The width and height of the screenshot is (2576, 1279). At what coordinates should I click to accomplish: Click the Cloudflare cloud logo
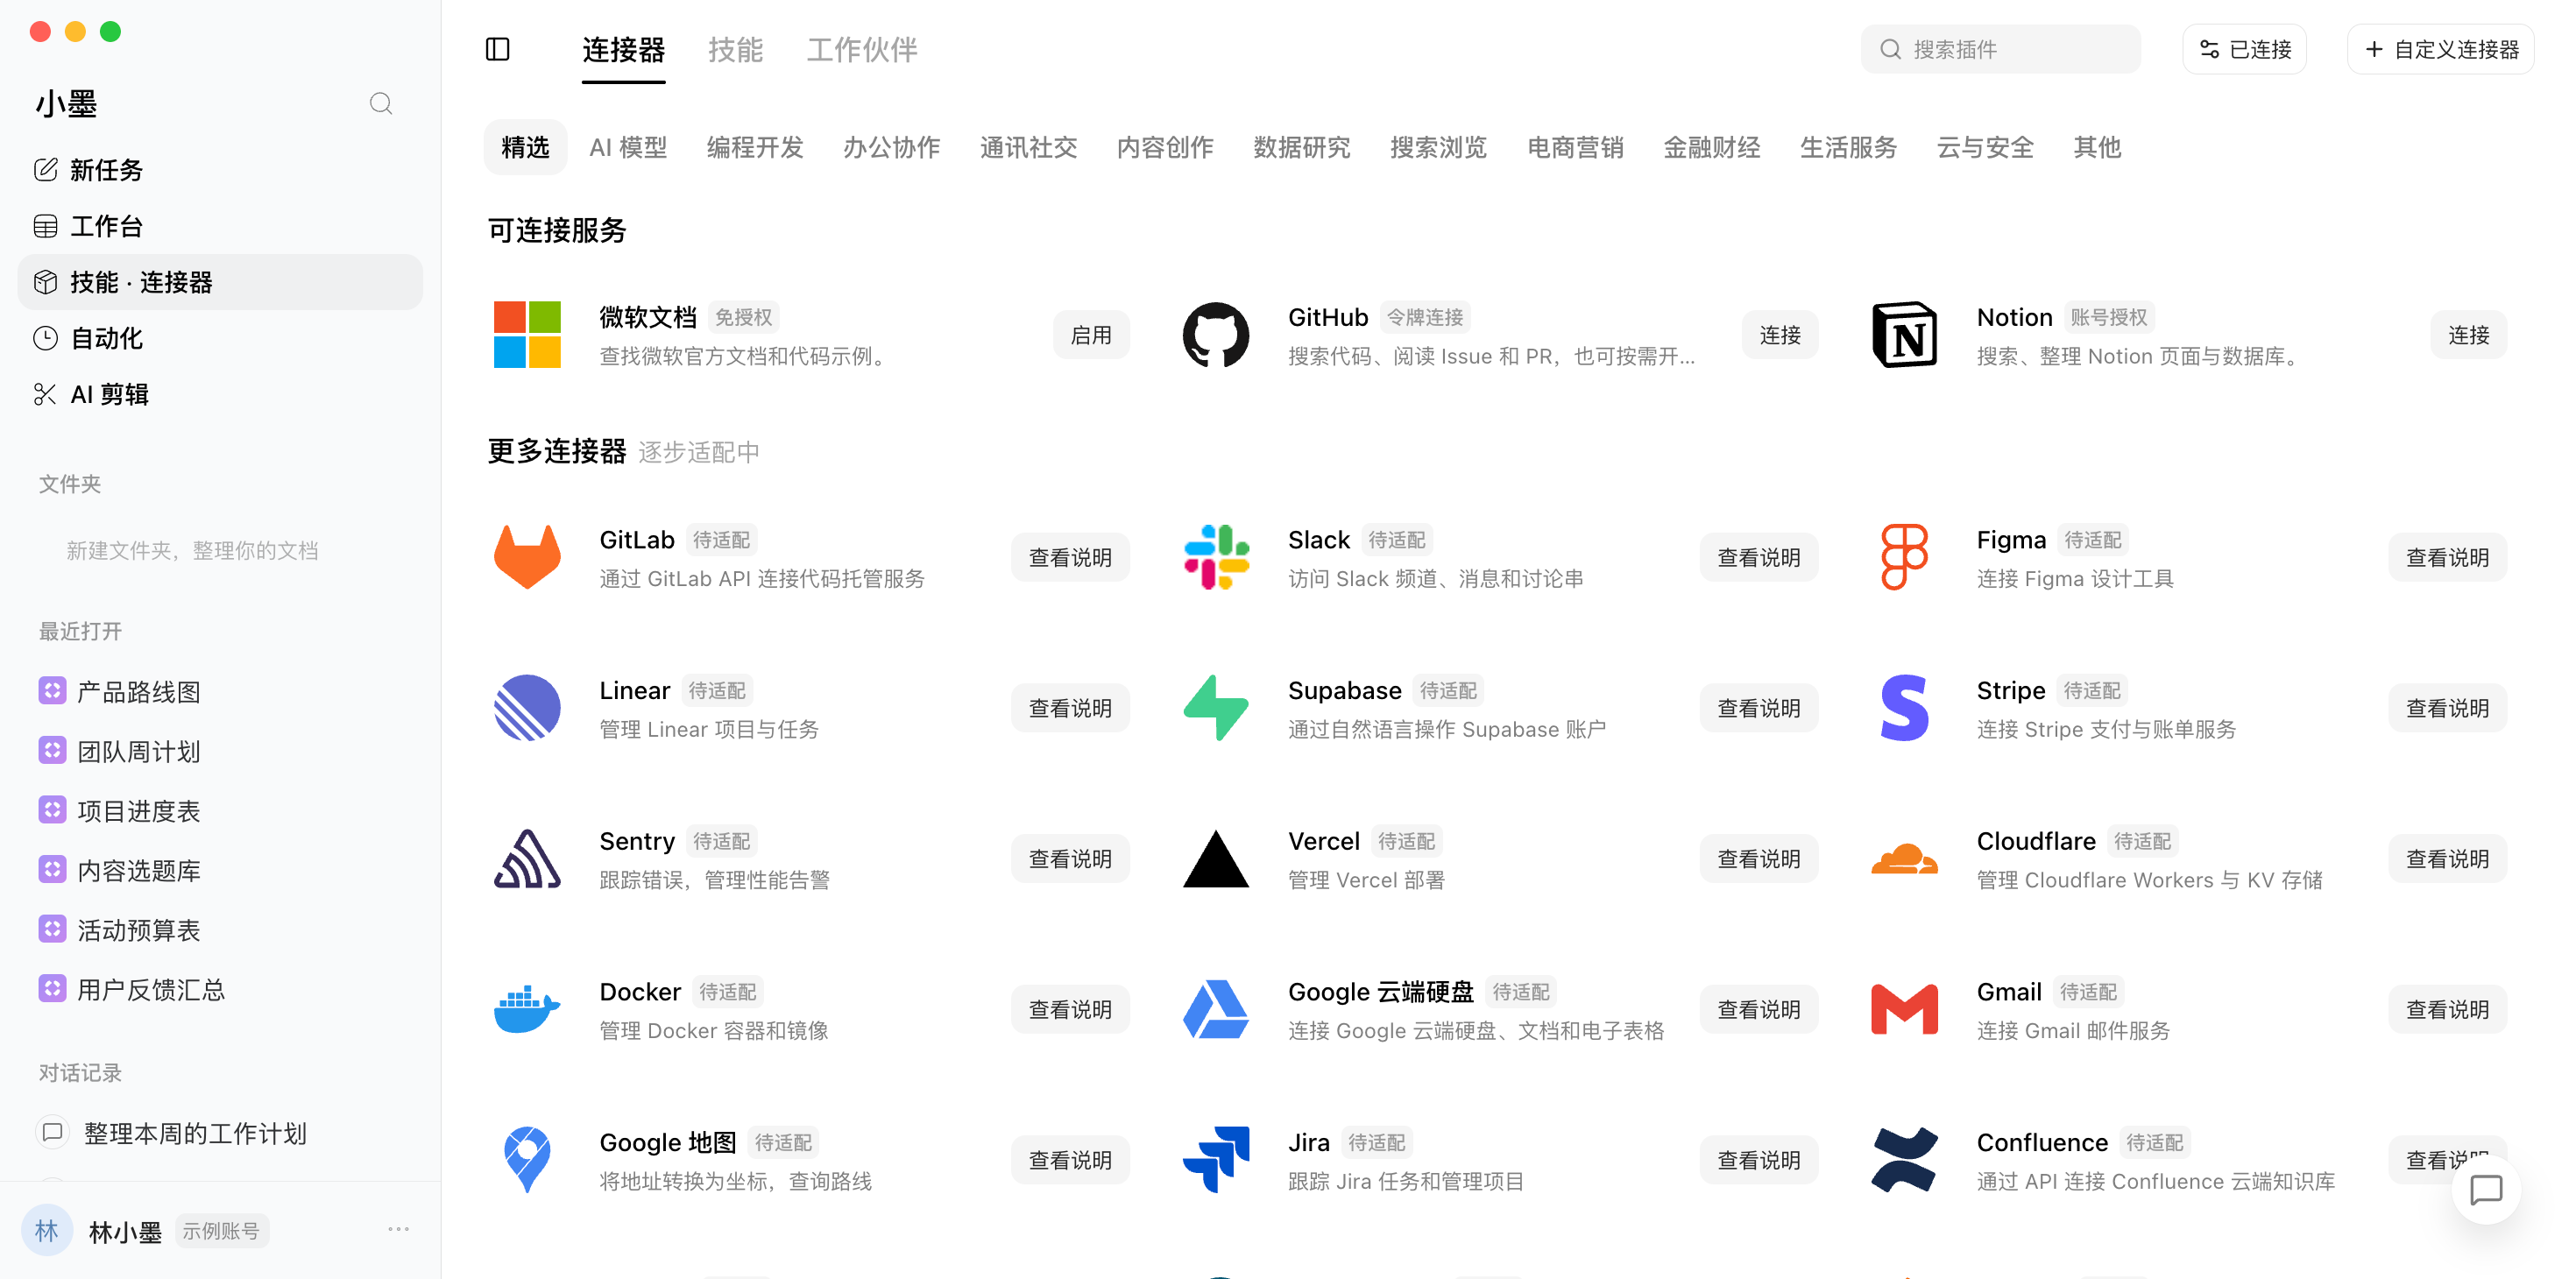pyautogui.click(x=1904, y=859)
